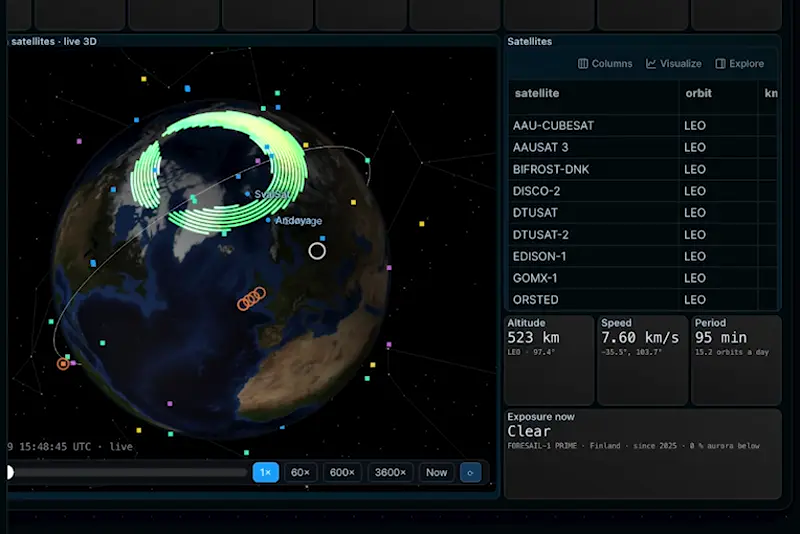This screenshot has height=534, width=800.
Task: Set playback speed to 60×
Action: (301, 472)
